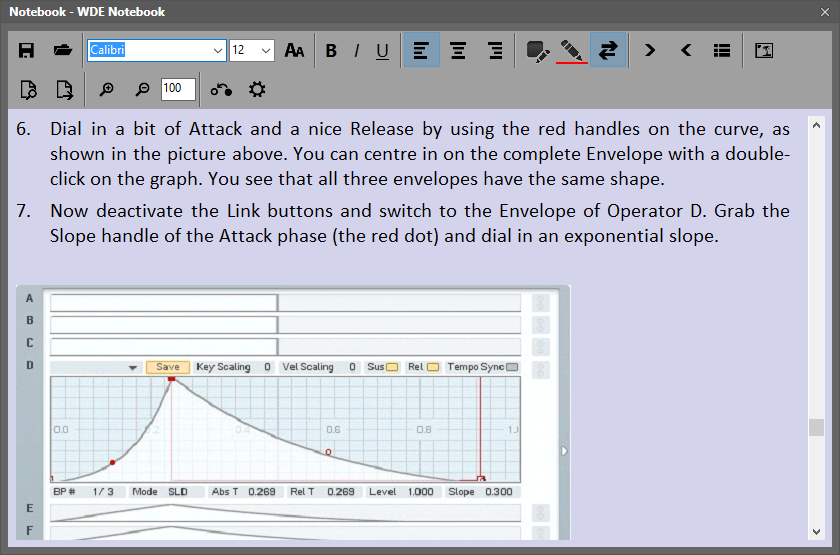This screenshot has height=555, width=840.
Task: Insert a picture with the image icon
Action: (x=764, y=50)
